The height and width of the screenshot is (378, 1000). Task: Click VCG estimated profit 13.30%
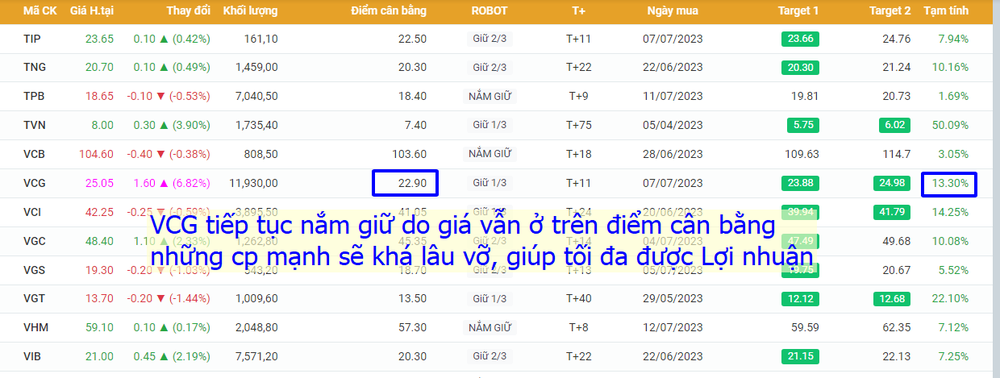point(950,184)
